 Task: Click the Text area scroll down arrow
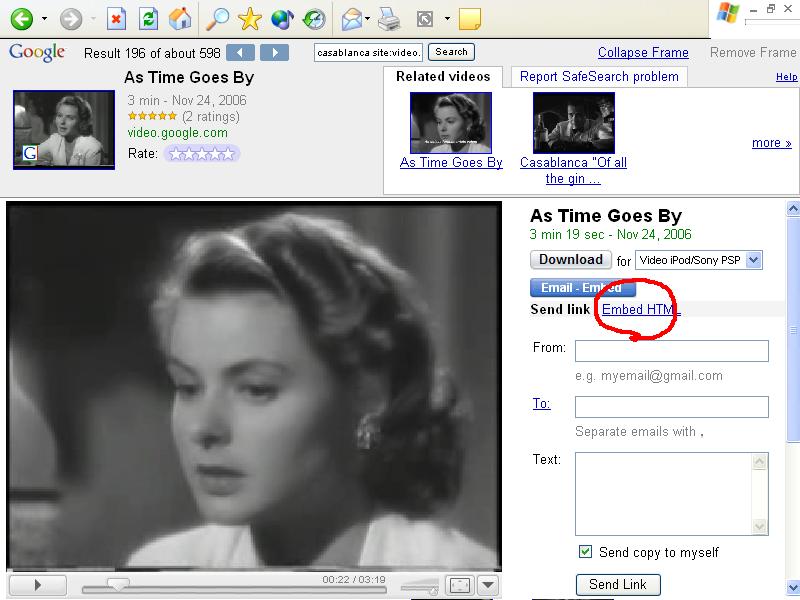click(x=759, y=527)
